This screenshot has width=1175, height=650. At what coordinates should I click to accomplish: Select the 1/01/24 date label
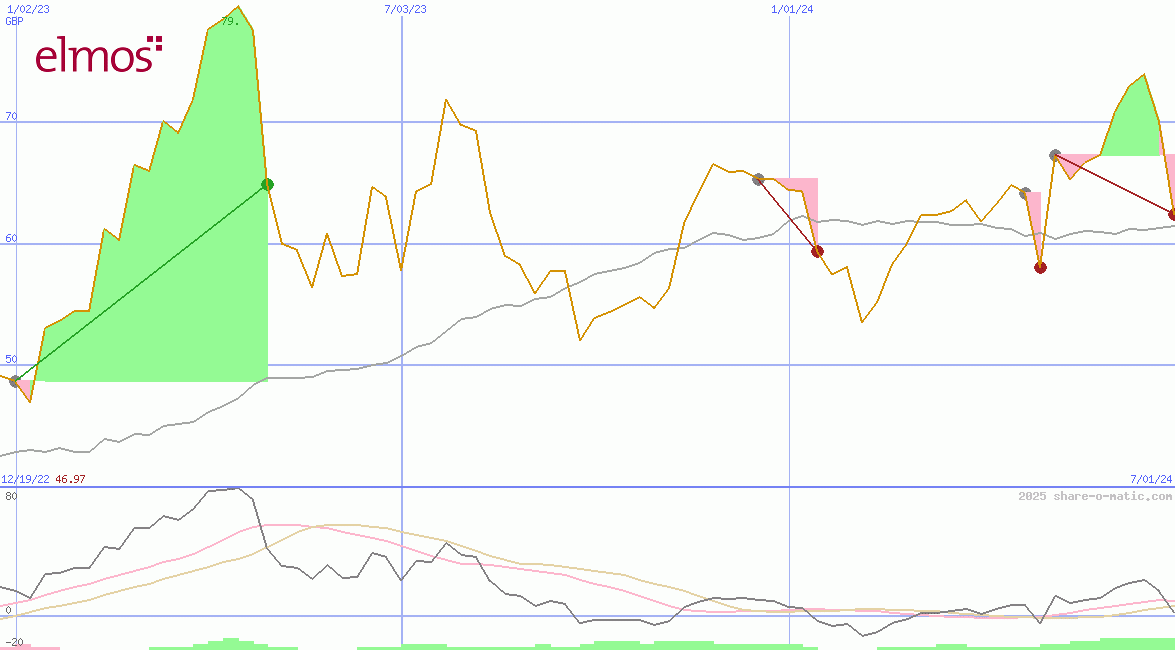[x=792, y=9]
